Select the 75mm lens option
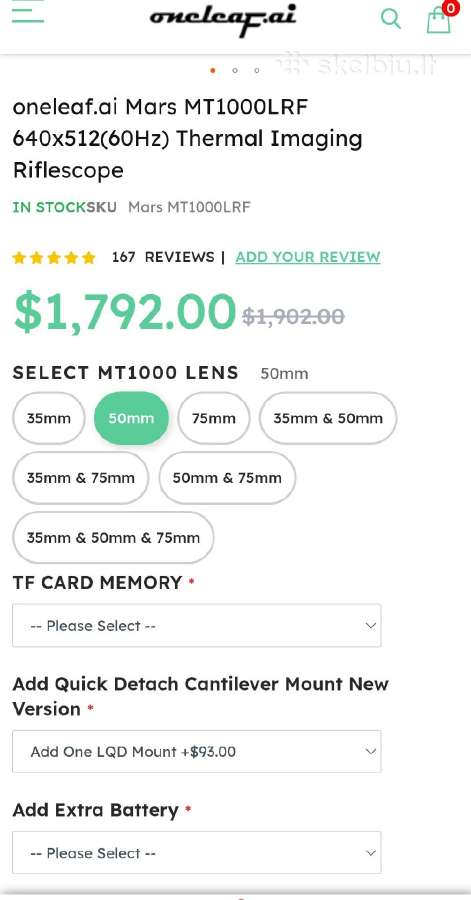This screenshot has width=471, height=900. point(214,418)
